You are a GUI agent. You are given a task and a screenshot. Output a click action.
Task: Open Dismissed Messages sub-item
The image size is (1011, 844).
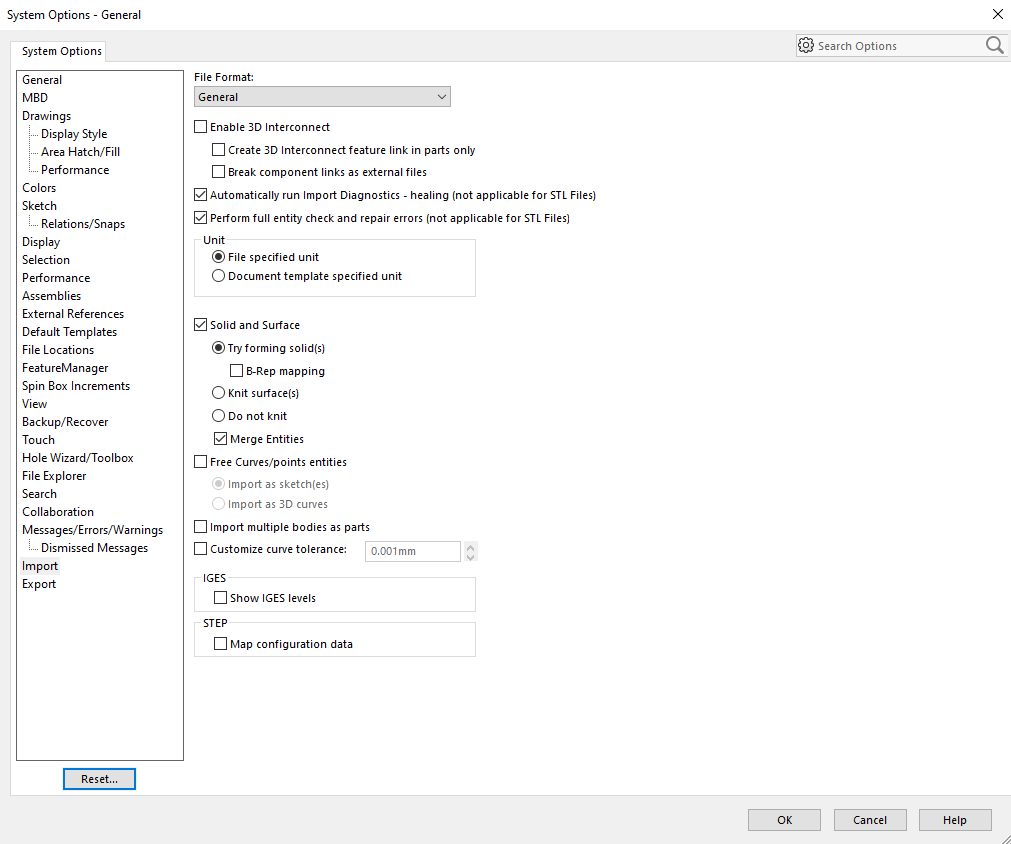[94, 548]
